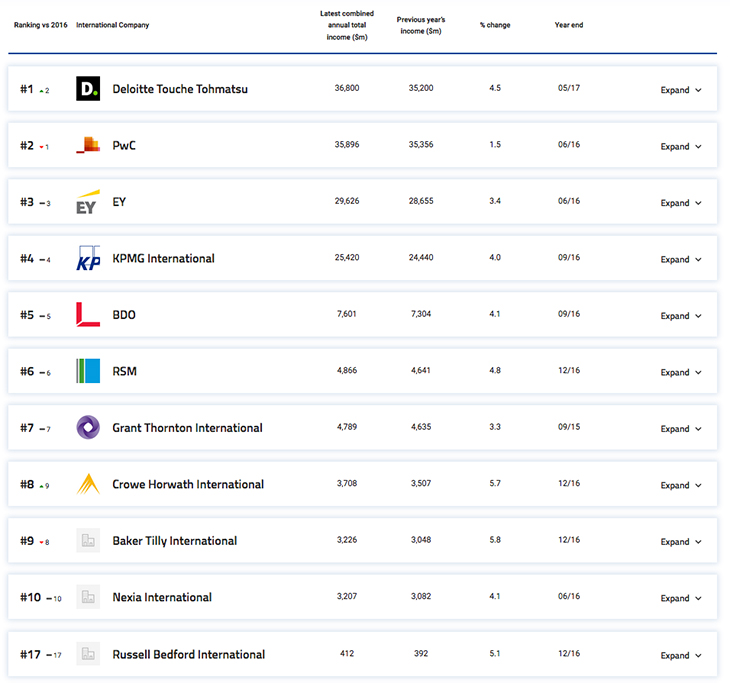Expand the Russell Bedford International row
Image resolution: width=730 pixels, height=683 pixels.
[x=681, y=655]
